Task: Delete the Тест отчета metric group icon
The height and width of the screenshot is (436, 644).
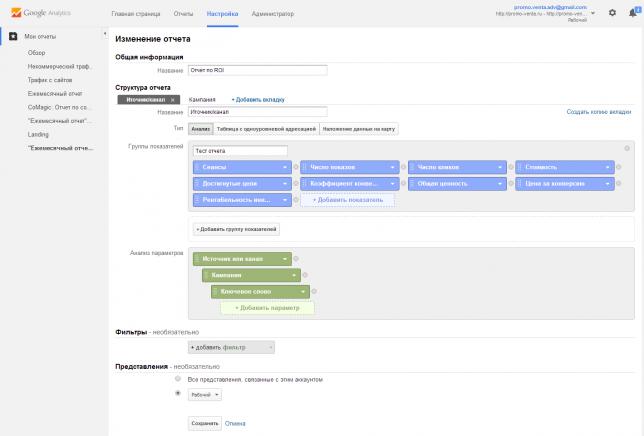Action: (x=627, y=150)
